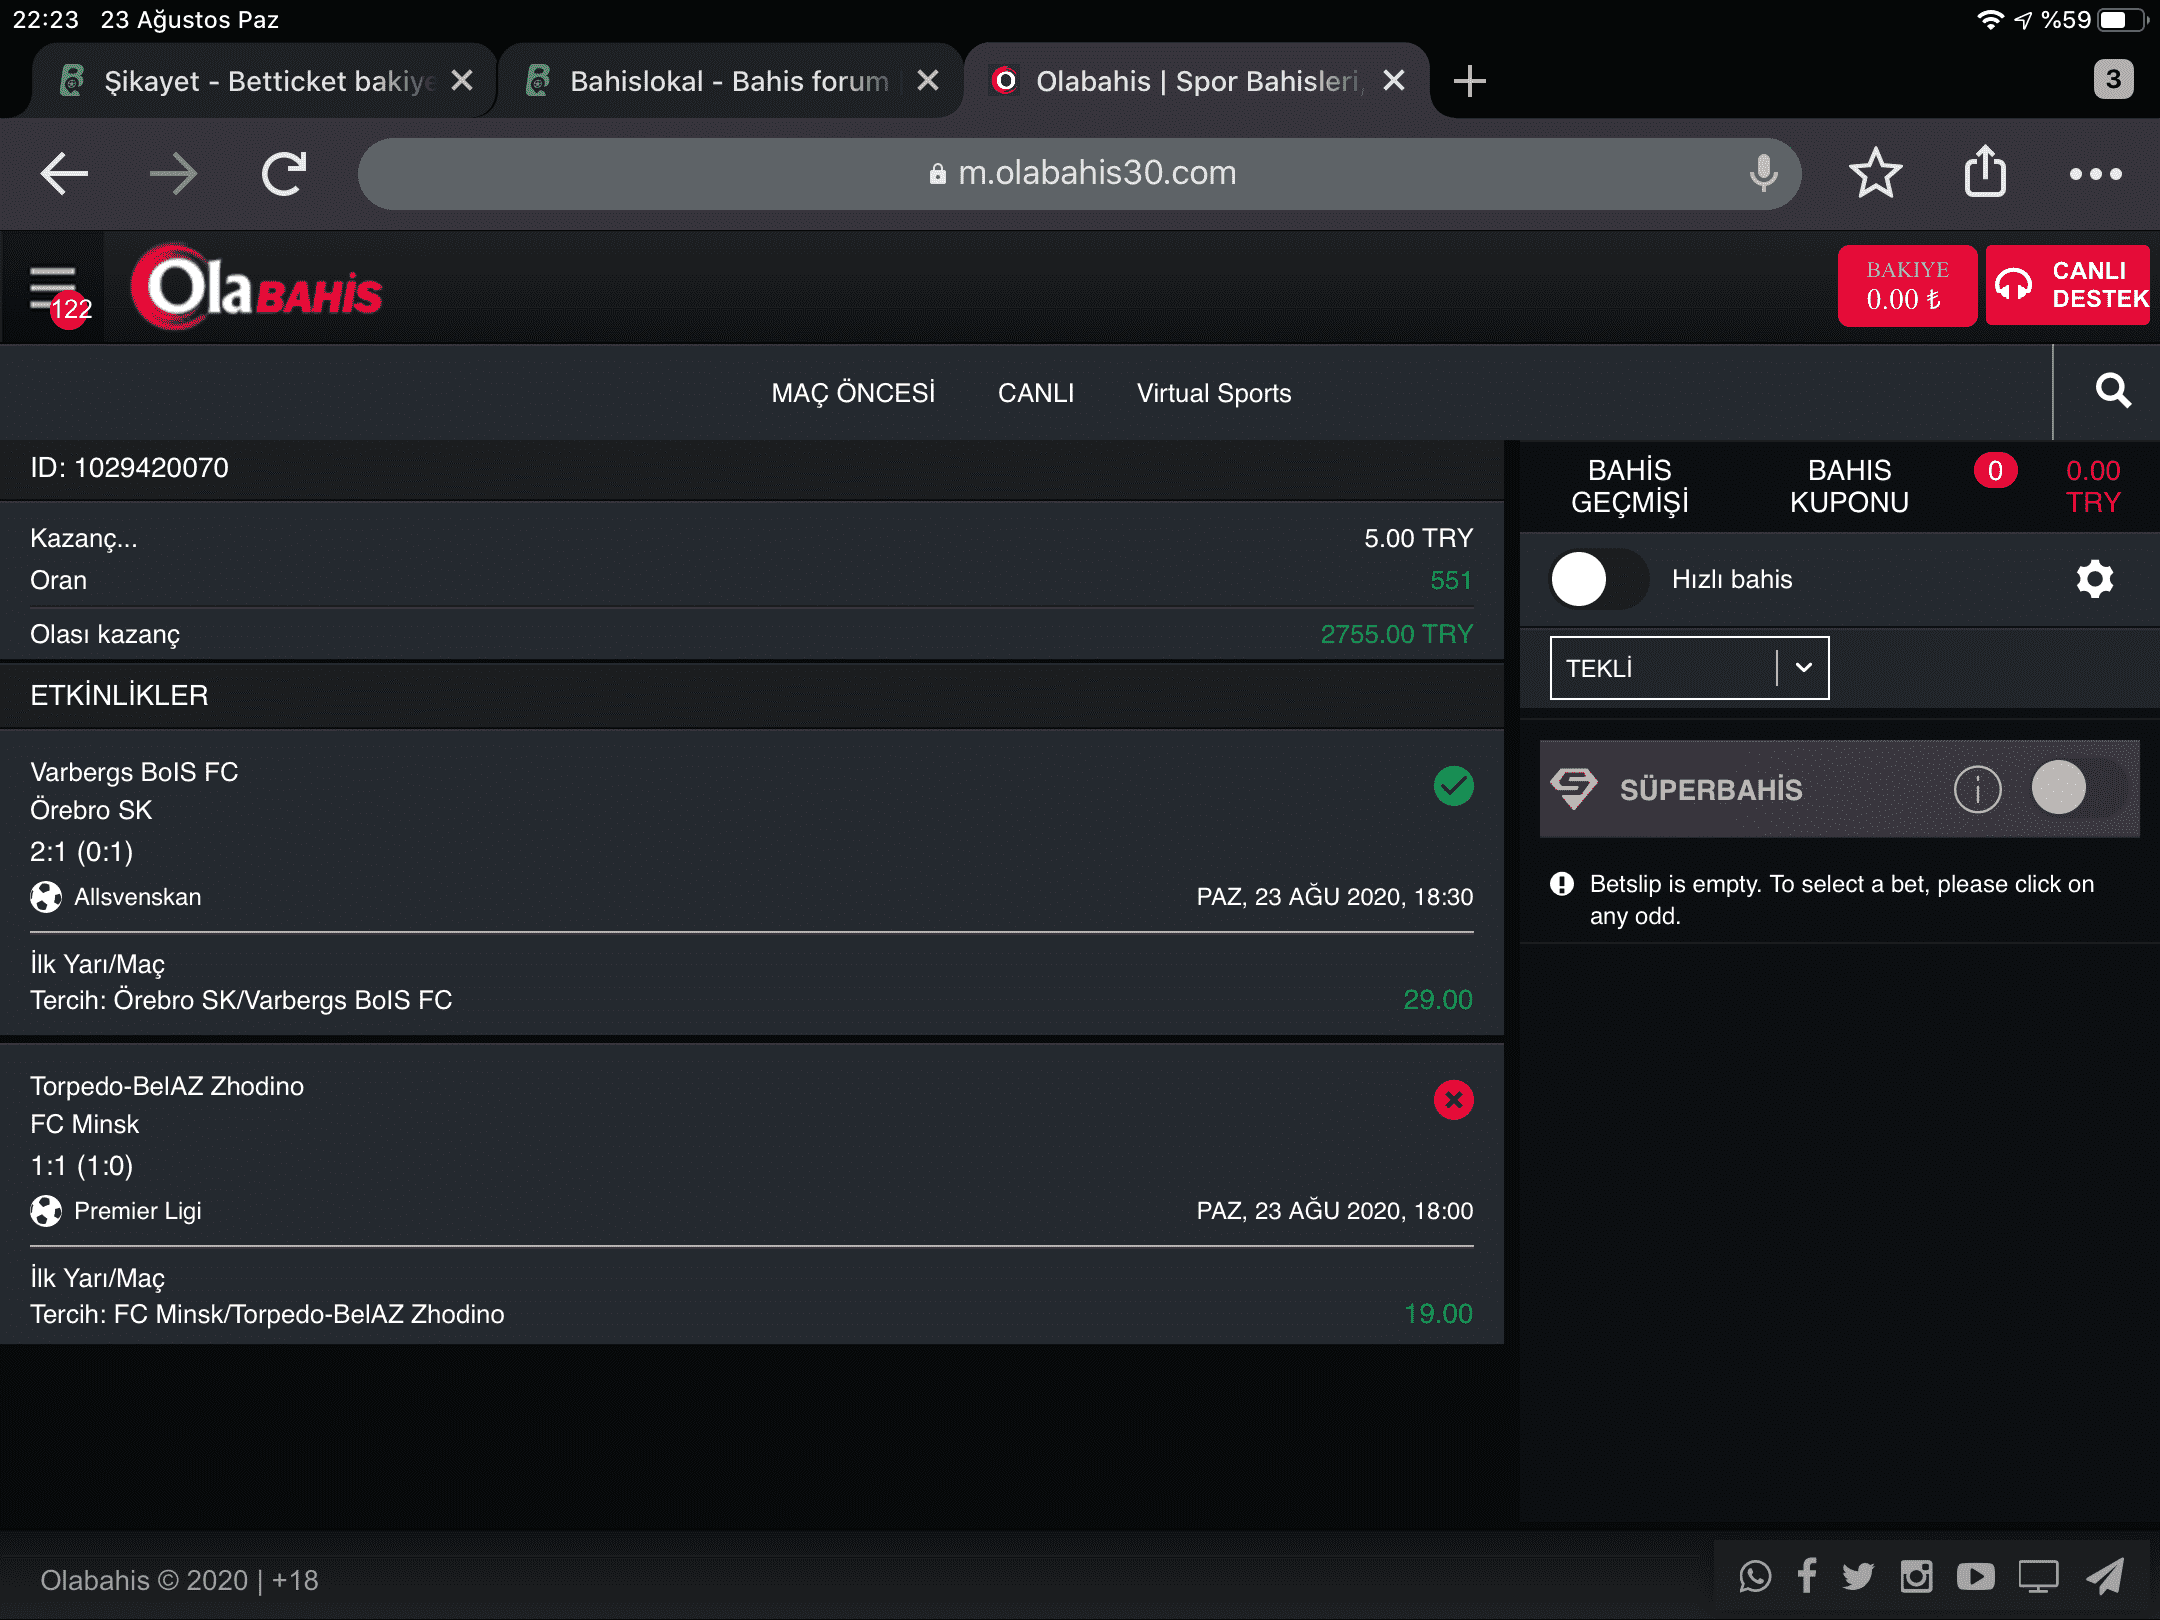Click the Olabahis logo
Viewport: 2160px width, 1620px height.
point(256,288)
